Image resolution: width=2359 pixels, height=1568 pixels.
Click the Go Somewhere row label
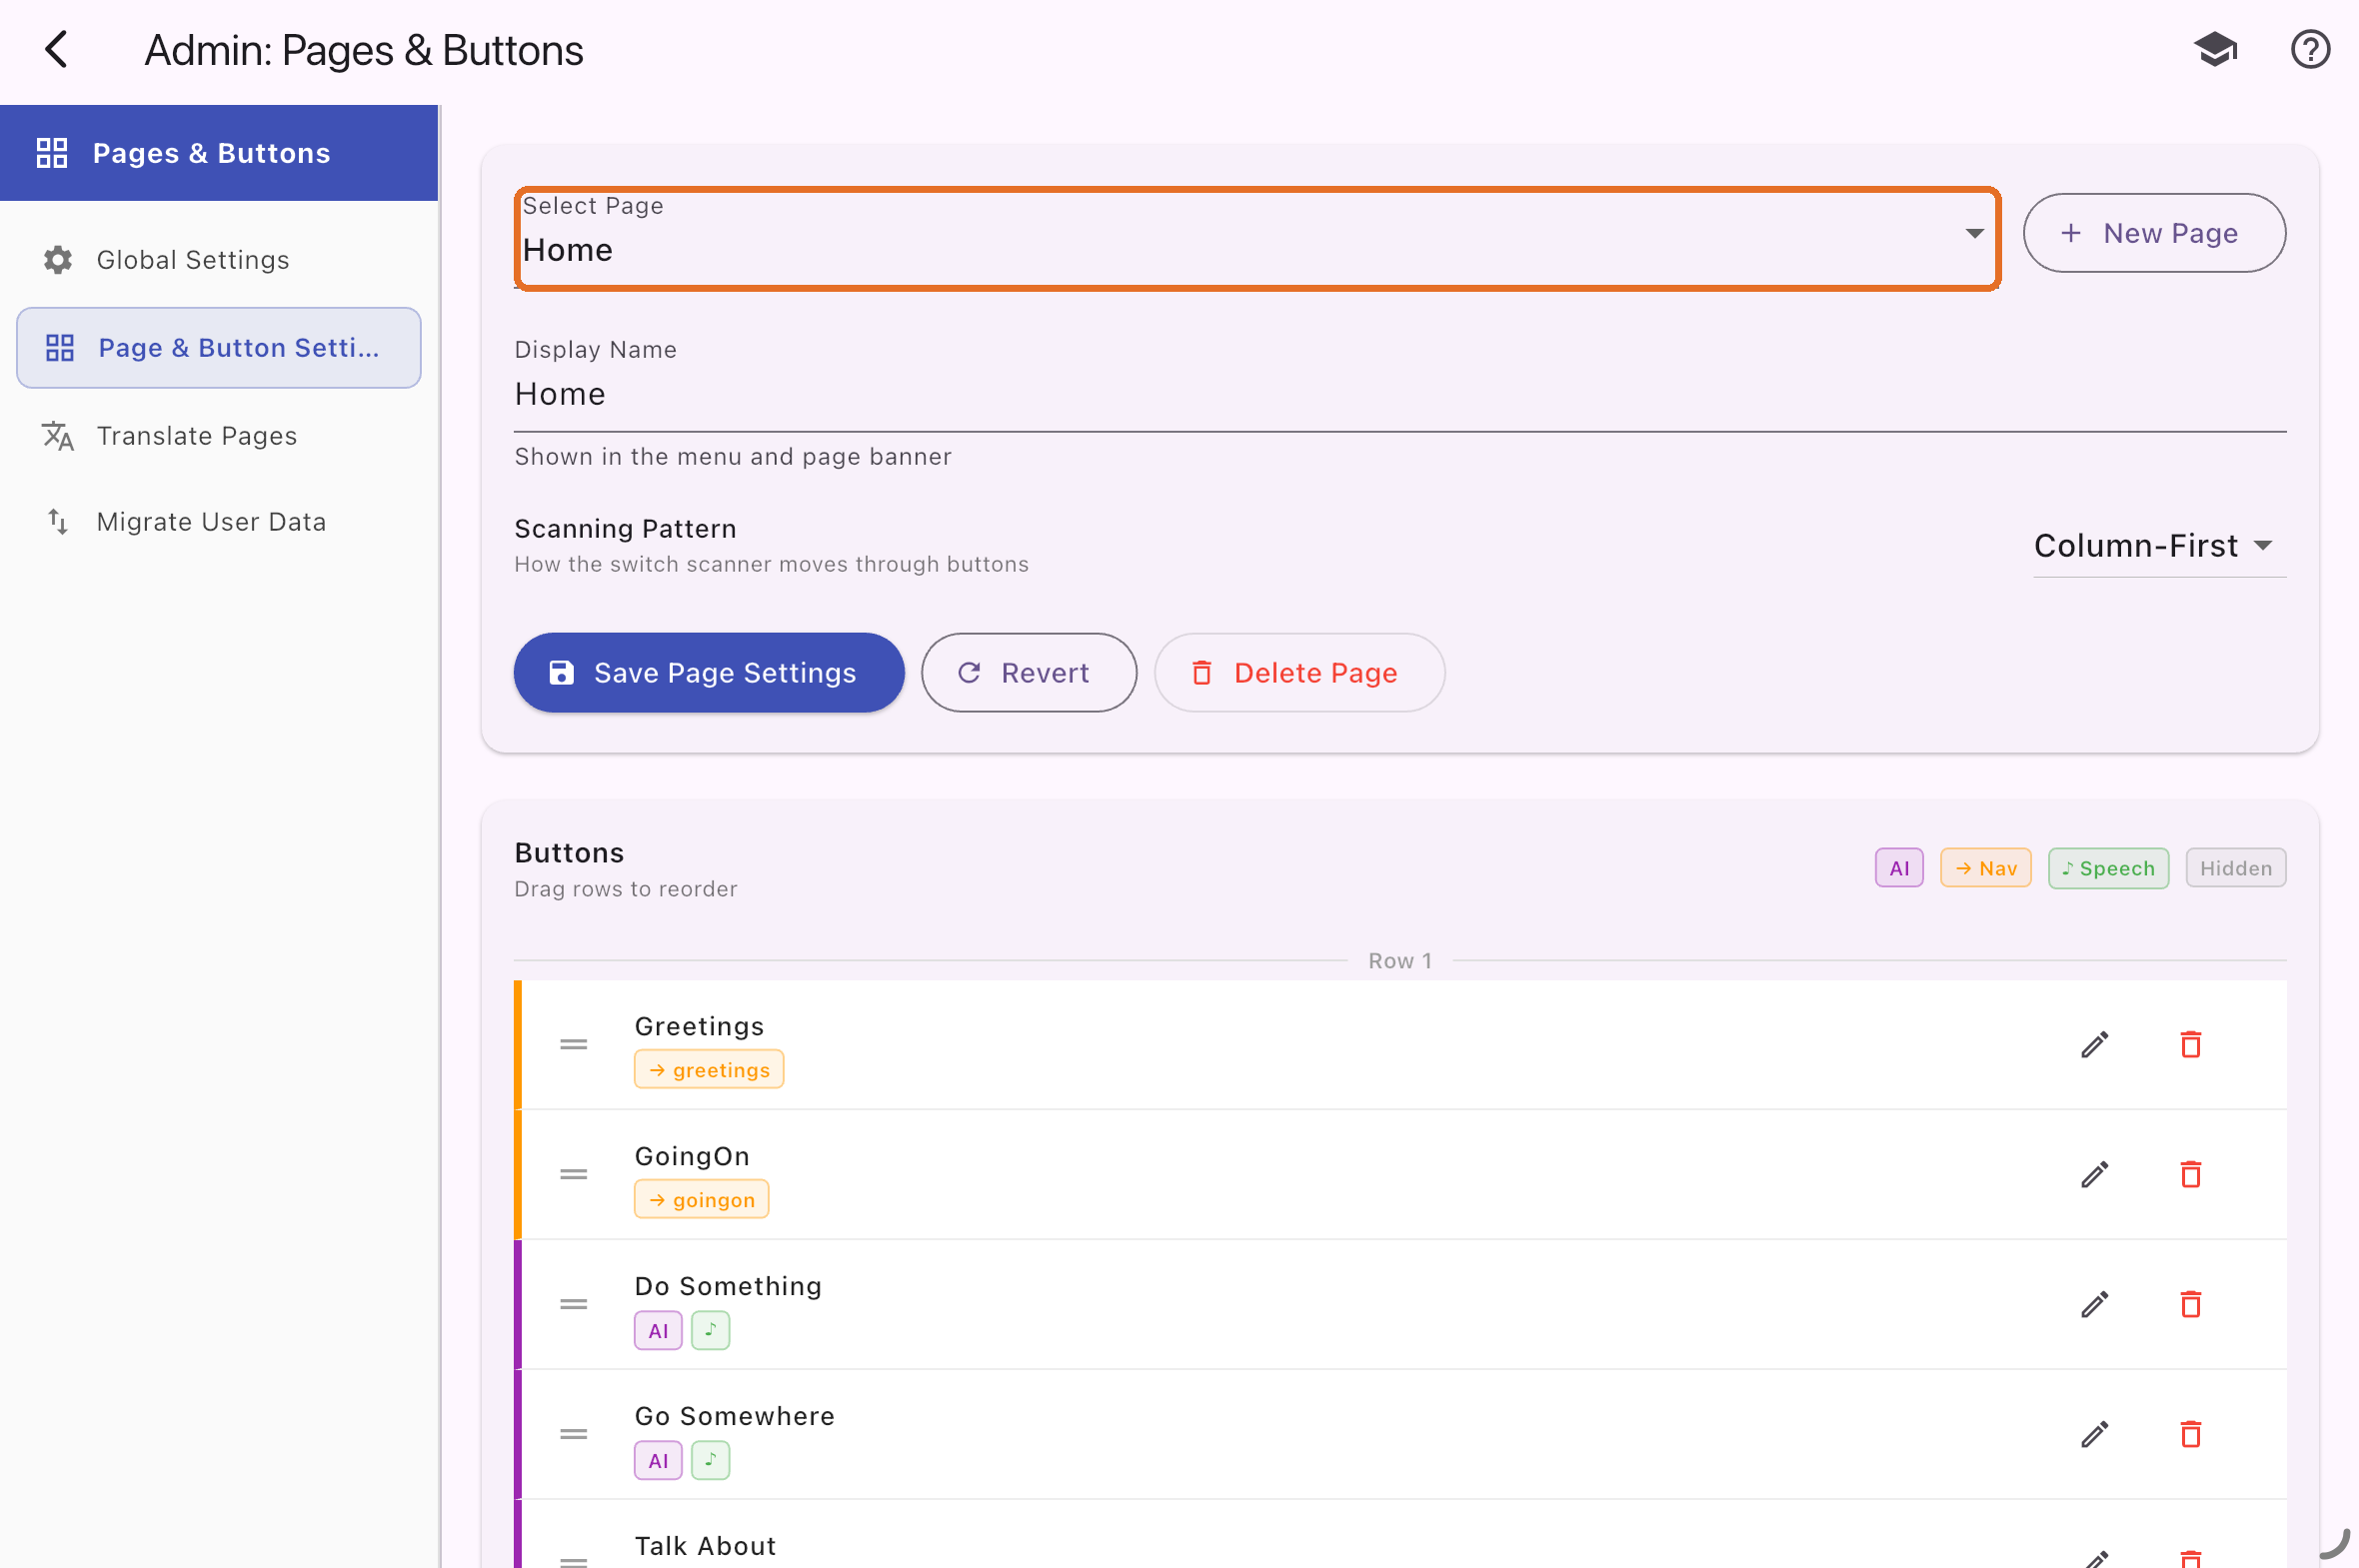click(x=735, y=1416)
